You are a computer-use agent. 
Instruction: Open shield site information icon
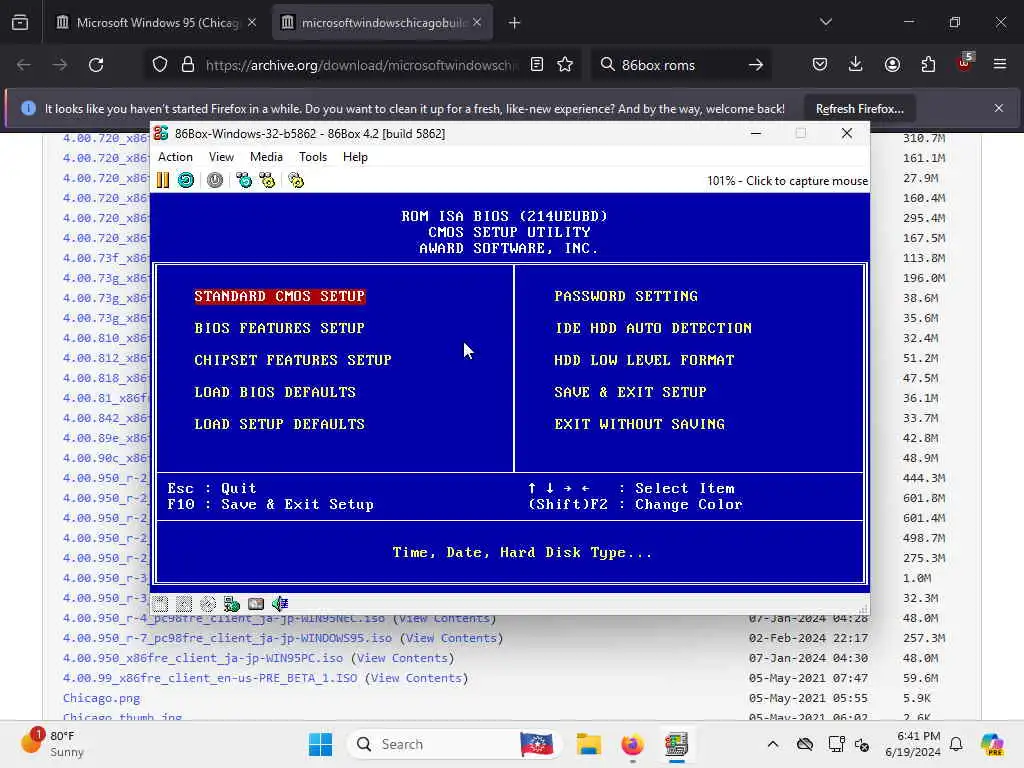tap(160, 65)
